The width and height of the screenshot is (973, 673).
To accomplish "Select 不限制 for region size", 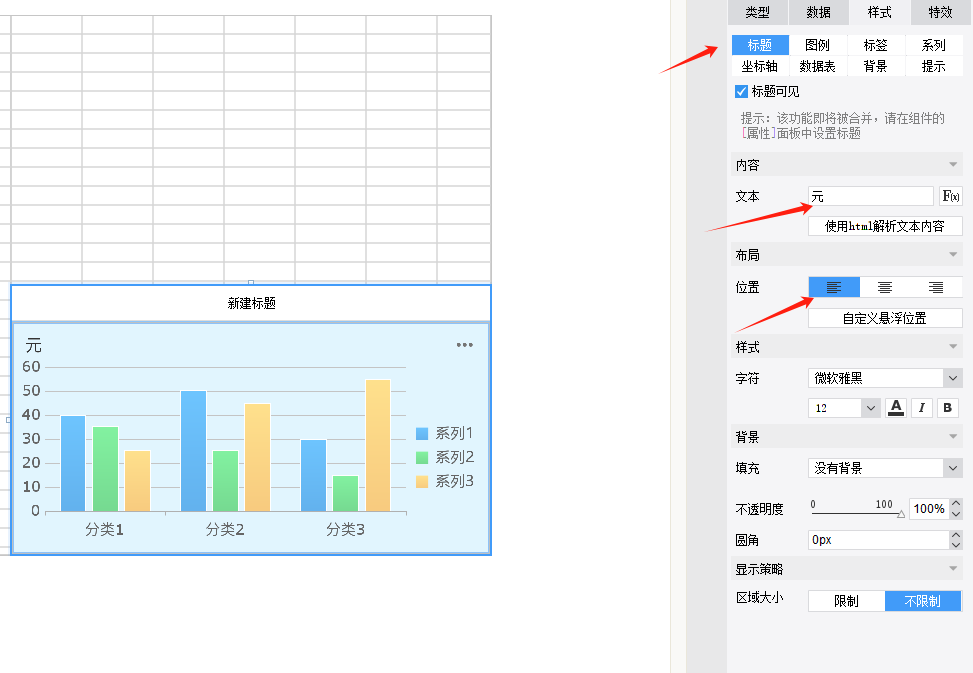I will tap(923, 600).
